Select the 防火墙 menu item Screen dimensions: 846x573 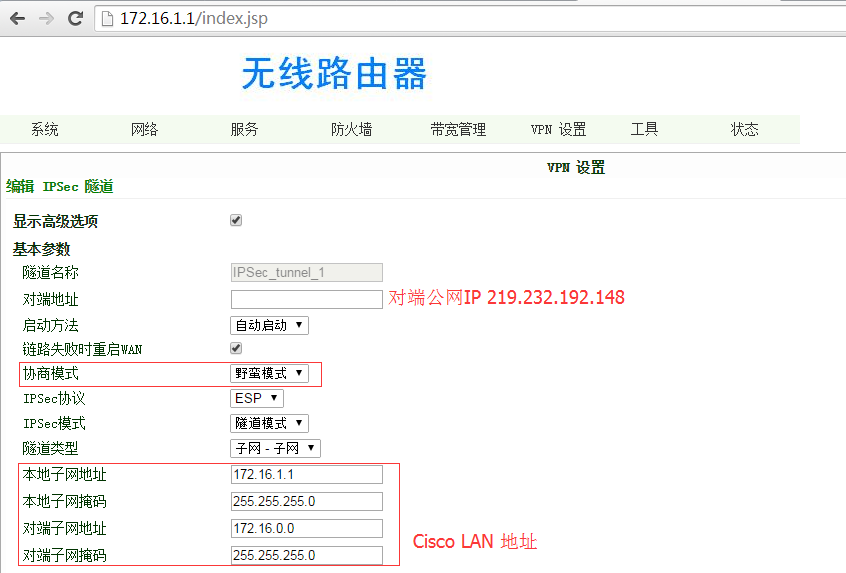352,129
